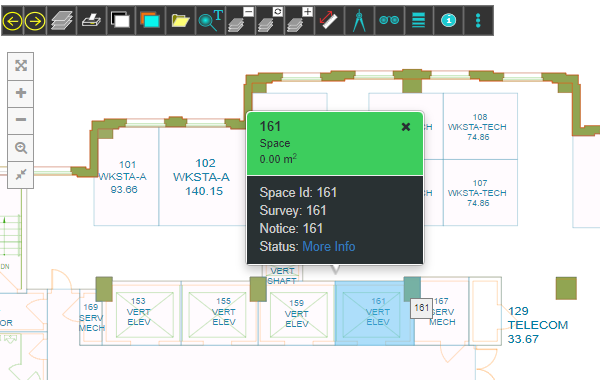Select room 102 WKSTA-A on floor plan
The height and width of the screenshot is (380, 600).
(x=202, y=177)
